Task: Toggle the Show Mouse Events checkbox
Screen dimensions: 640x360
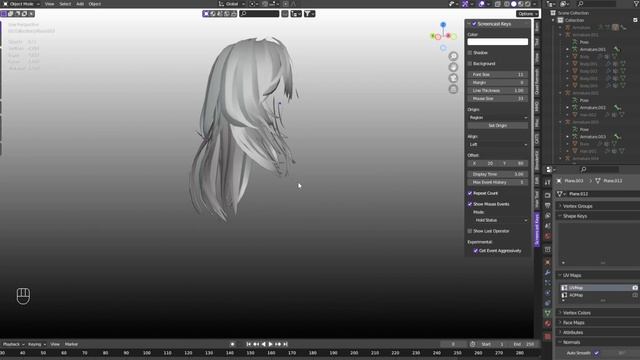Action: [470, 204]
